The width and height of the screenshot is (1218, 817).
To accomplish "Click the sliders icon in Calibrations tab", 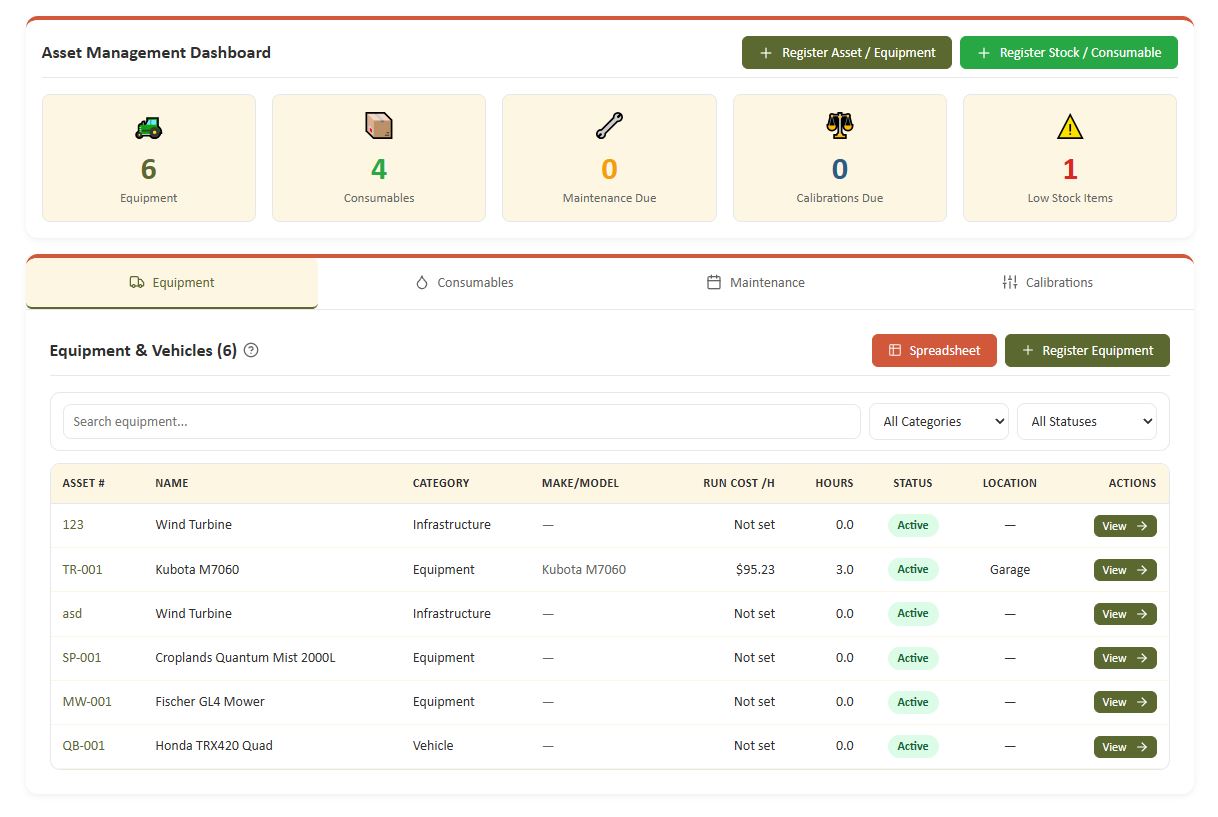I will point(1010,283).
